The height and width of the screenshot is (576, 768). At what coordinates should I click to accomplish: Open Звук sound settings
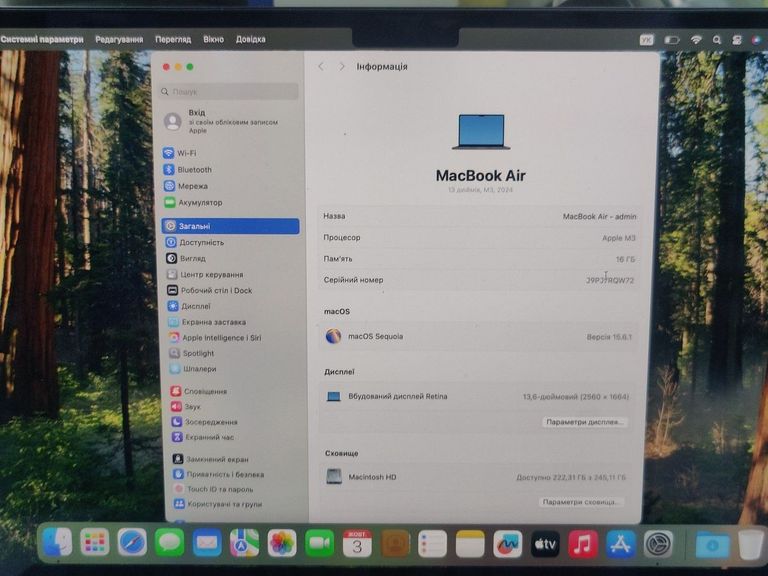coord(186,406)
